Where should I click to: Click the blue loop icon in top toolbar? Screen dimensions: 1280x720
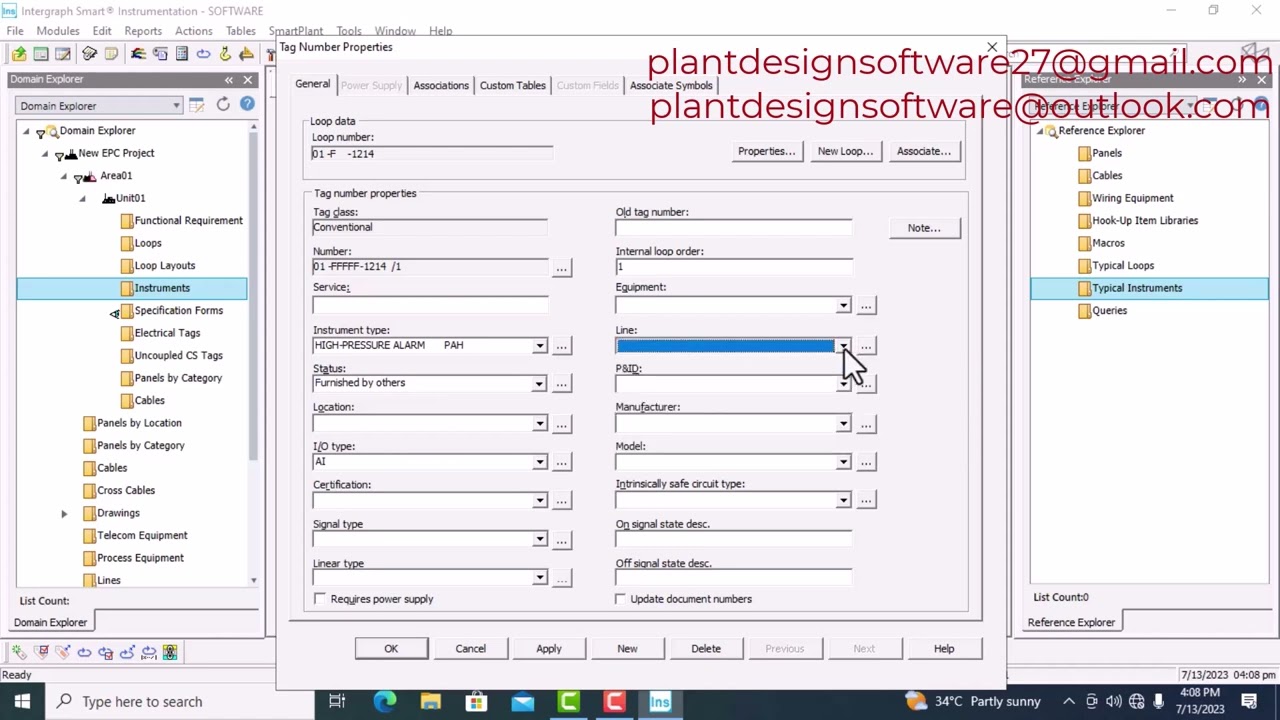203,54
